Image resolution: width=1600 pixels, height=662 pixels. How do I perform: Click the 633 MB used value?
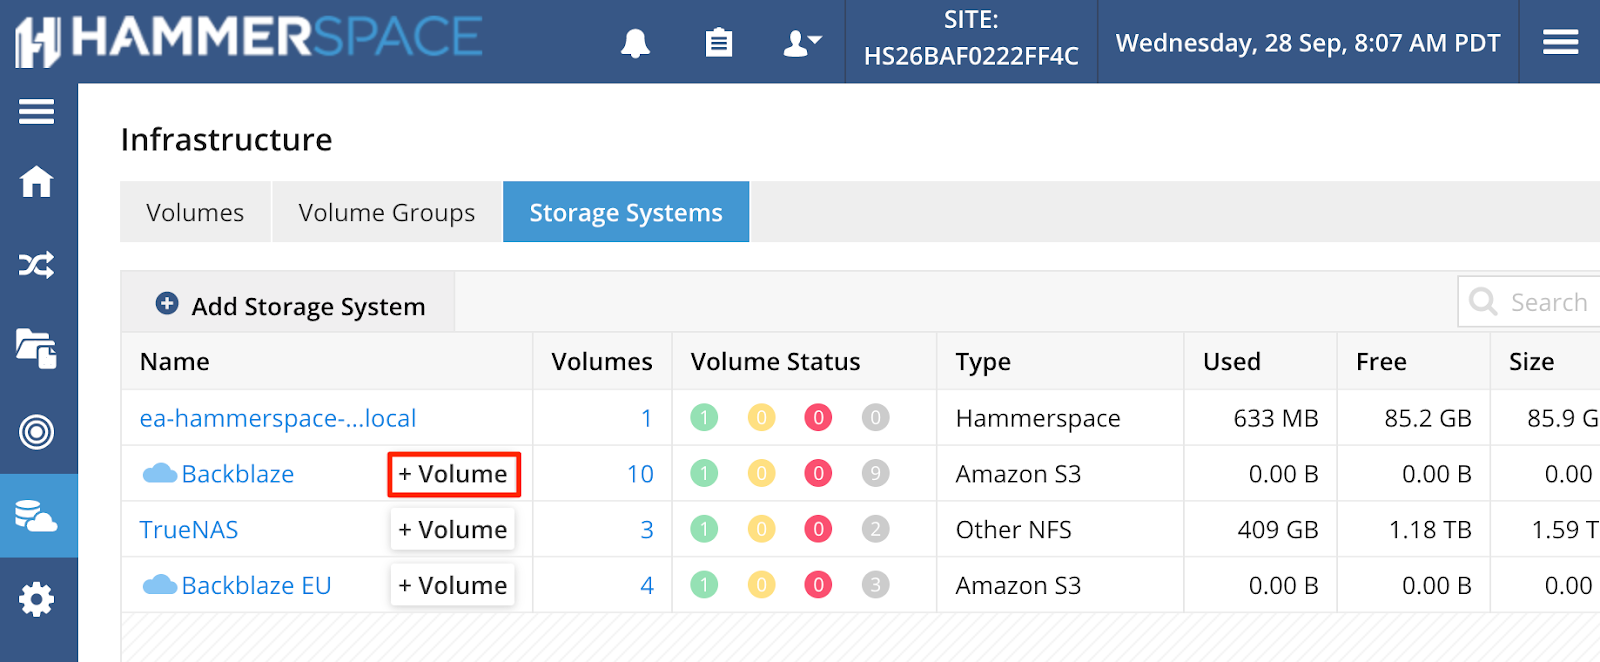[x=1276, y=418]
